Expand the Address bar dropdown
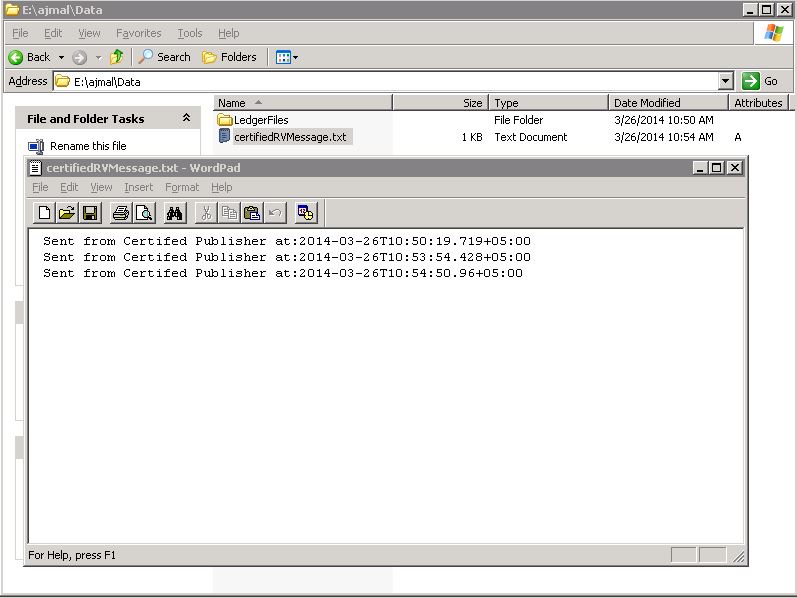 (726, 81)
